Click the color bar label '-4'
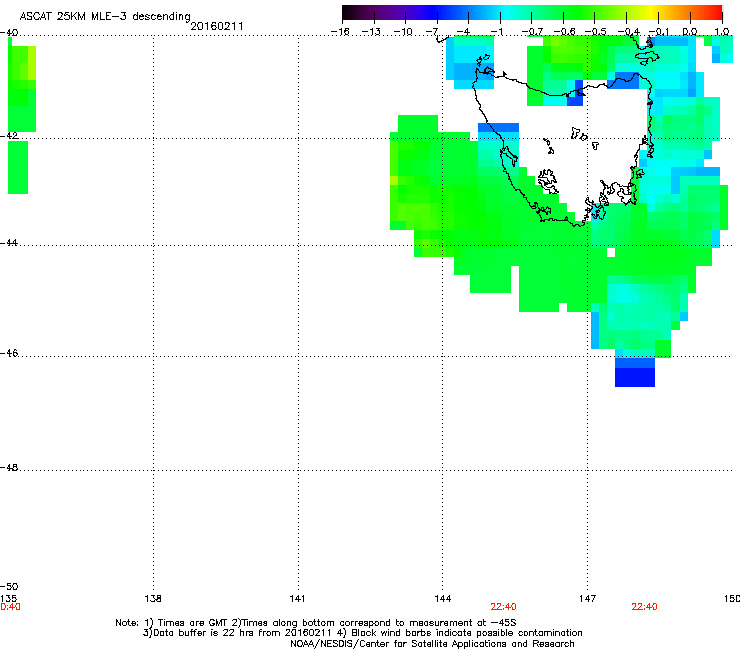The width and height of the screenshot is (740, 650). (463, 32)
